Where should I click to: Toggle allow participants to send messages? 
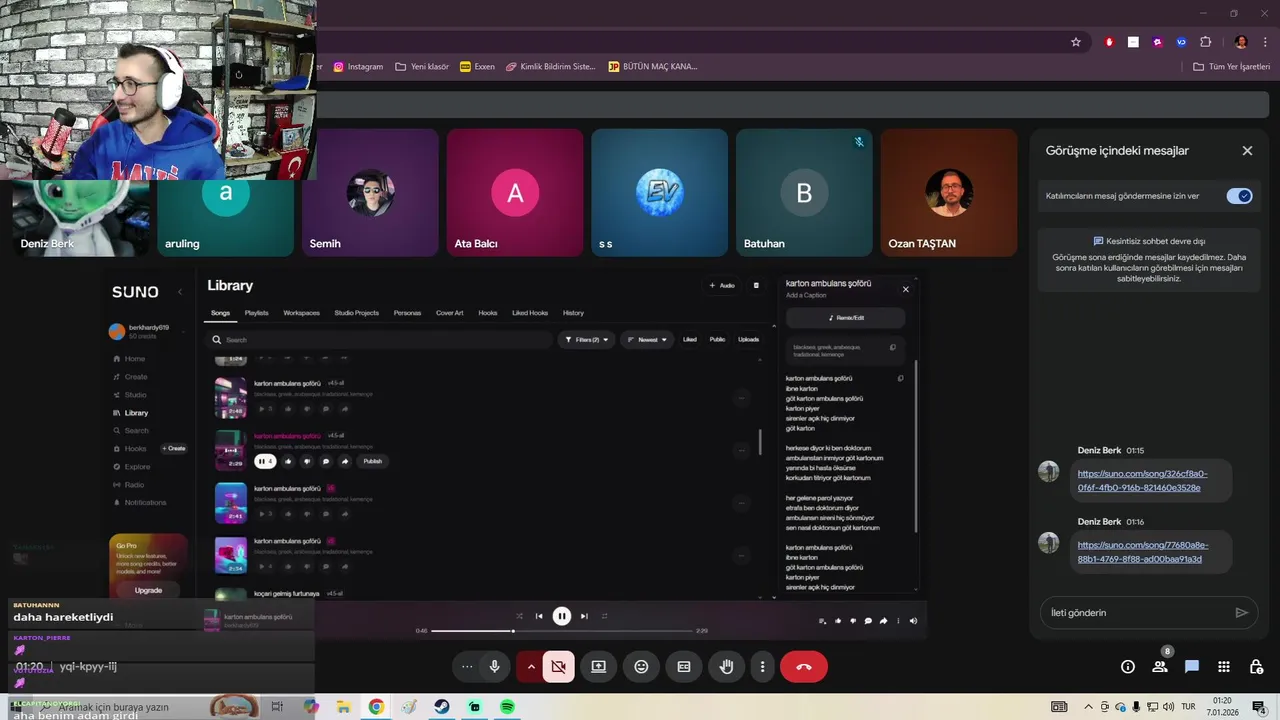tap(1240, 196)
